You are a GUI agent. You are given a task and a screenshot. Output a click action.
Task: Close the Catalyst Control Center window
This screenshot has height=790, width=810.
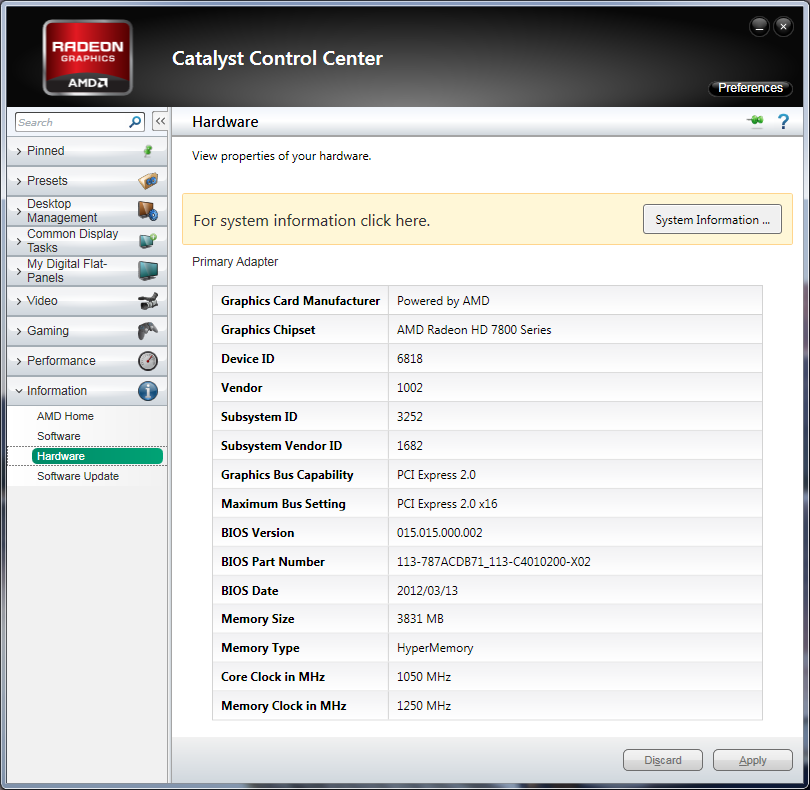click(783, 26)
